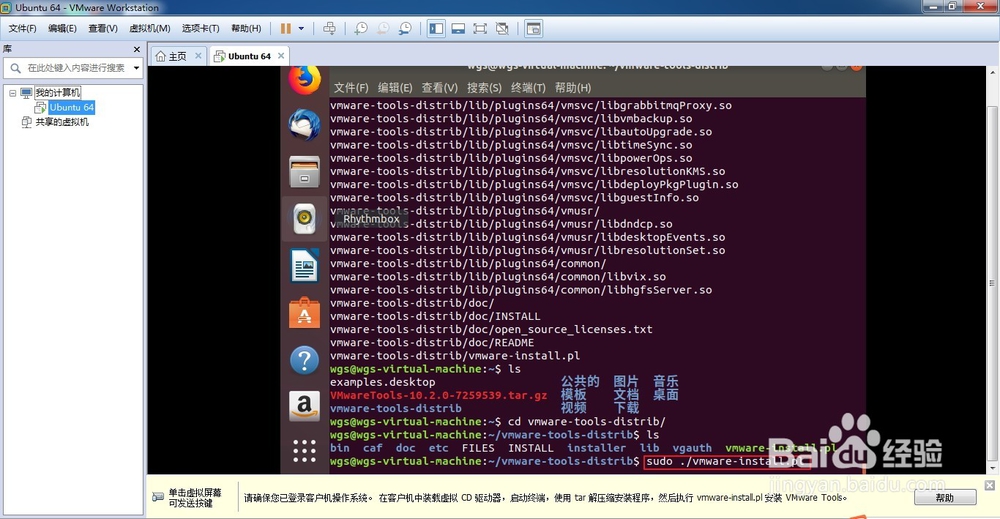Click the blue vmware-tools-distrib directory name
Screen dimensions: 1000x519
395,409
